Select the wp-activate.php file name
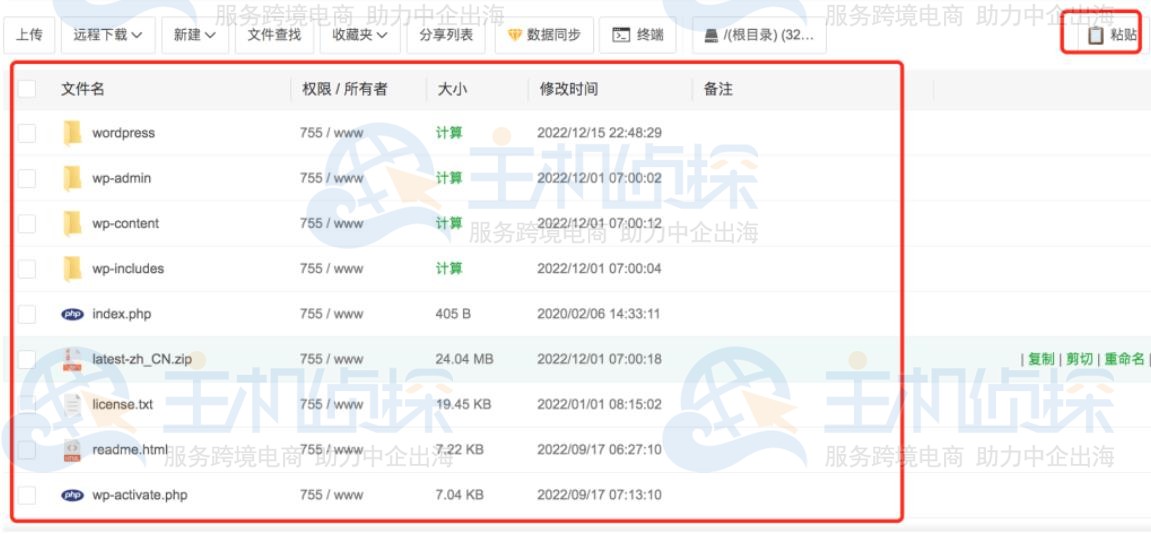Screen dimensions: 1151x534 click(139, 494)
